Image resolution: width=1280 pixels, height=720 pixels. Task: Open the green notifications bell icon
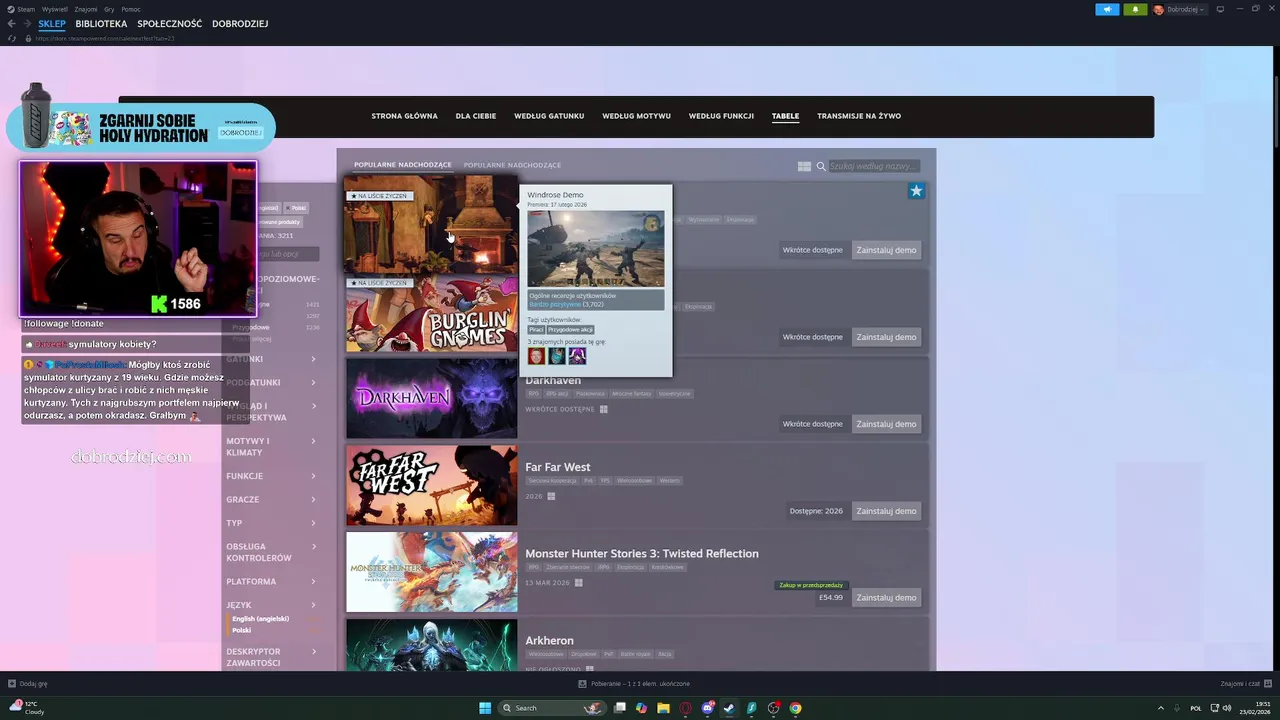(1135, 9)
